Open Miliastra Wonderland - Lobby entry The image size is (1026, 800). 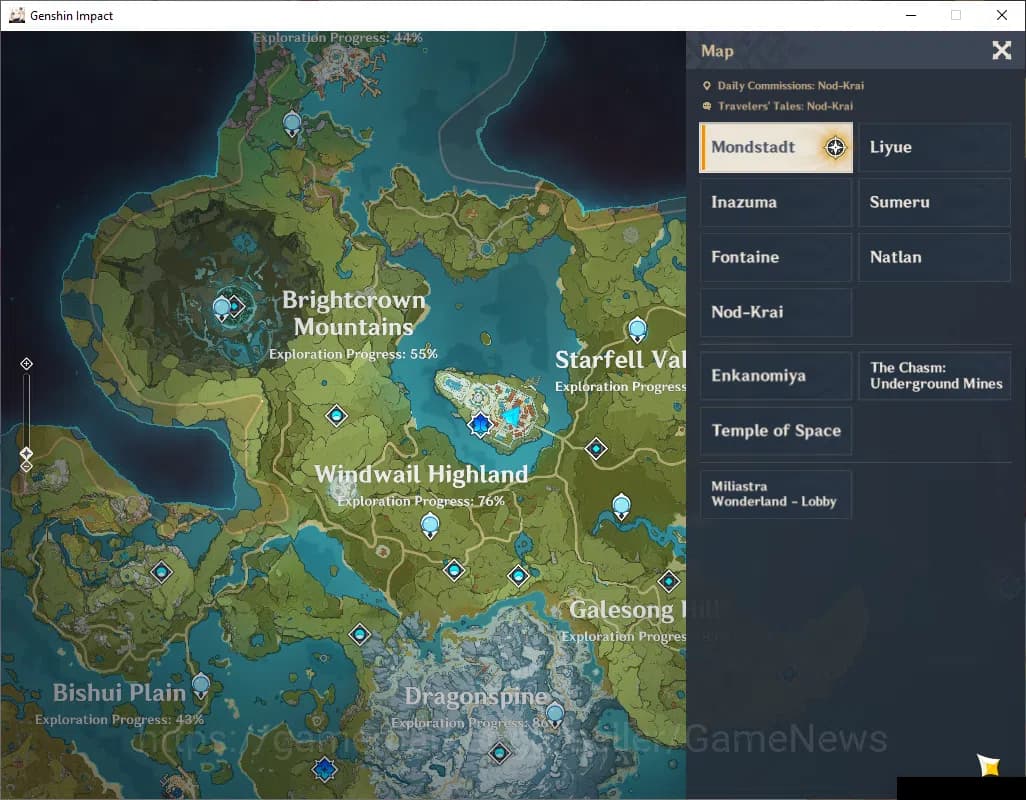[x=776, y=495]
